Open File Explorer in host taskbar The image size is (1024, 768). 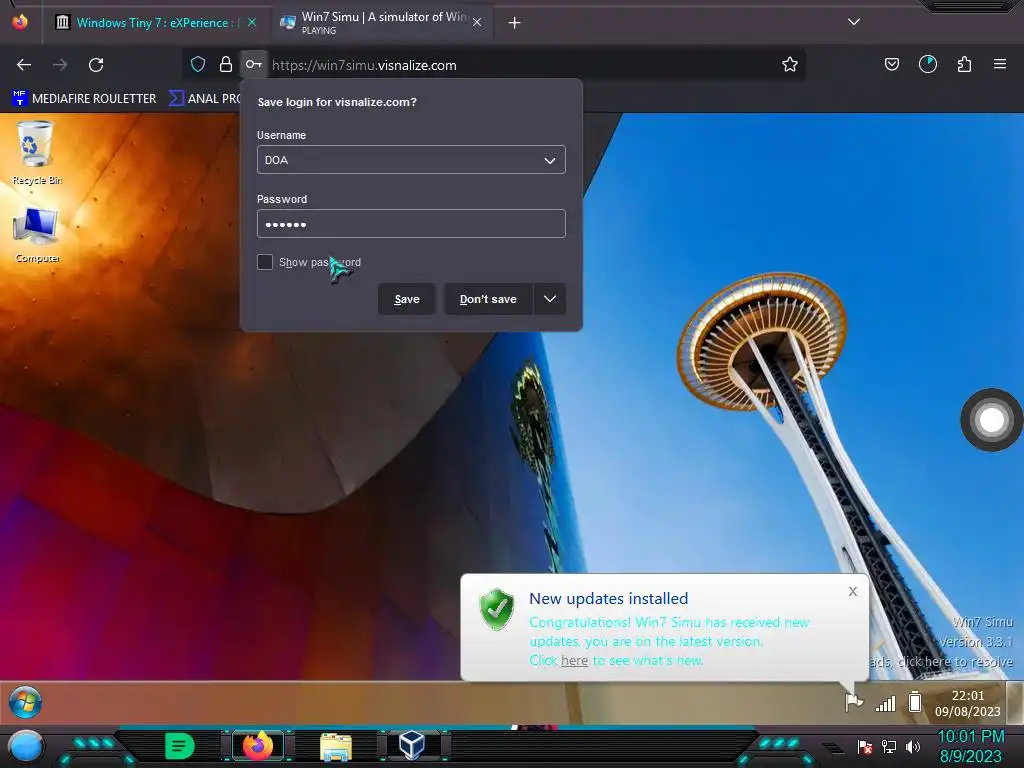336,746
